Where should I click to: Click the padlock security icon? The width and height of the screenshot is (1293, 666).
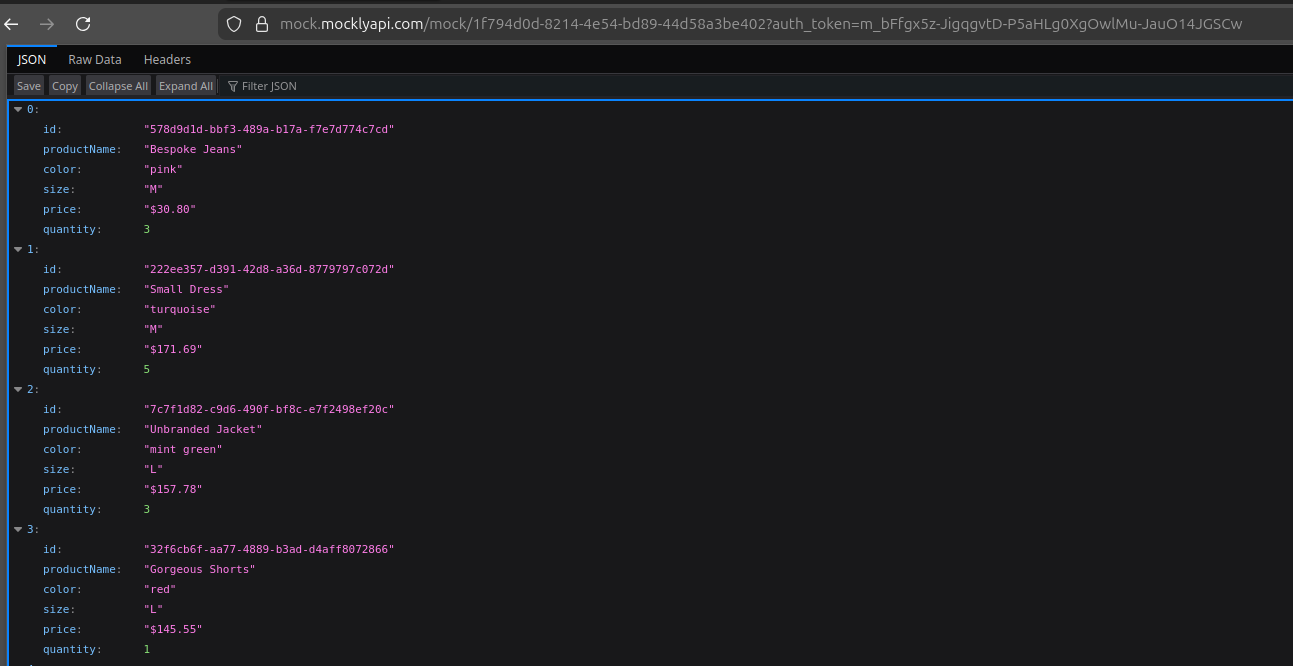(x=261, y=24)
